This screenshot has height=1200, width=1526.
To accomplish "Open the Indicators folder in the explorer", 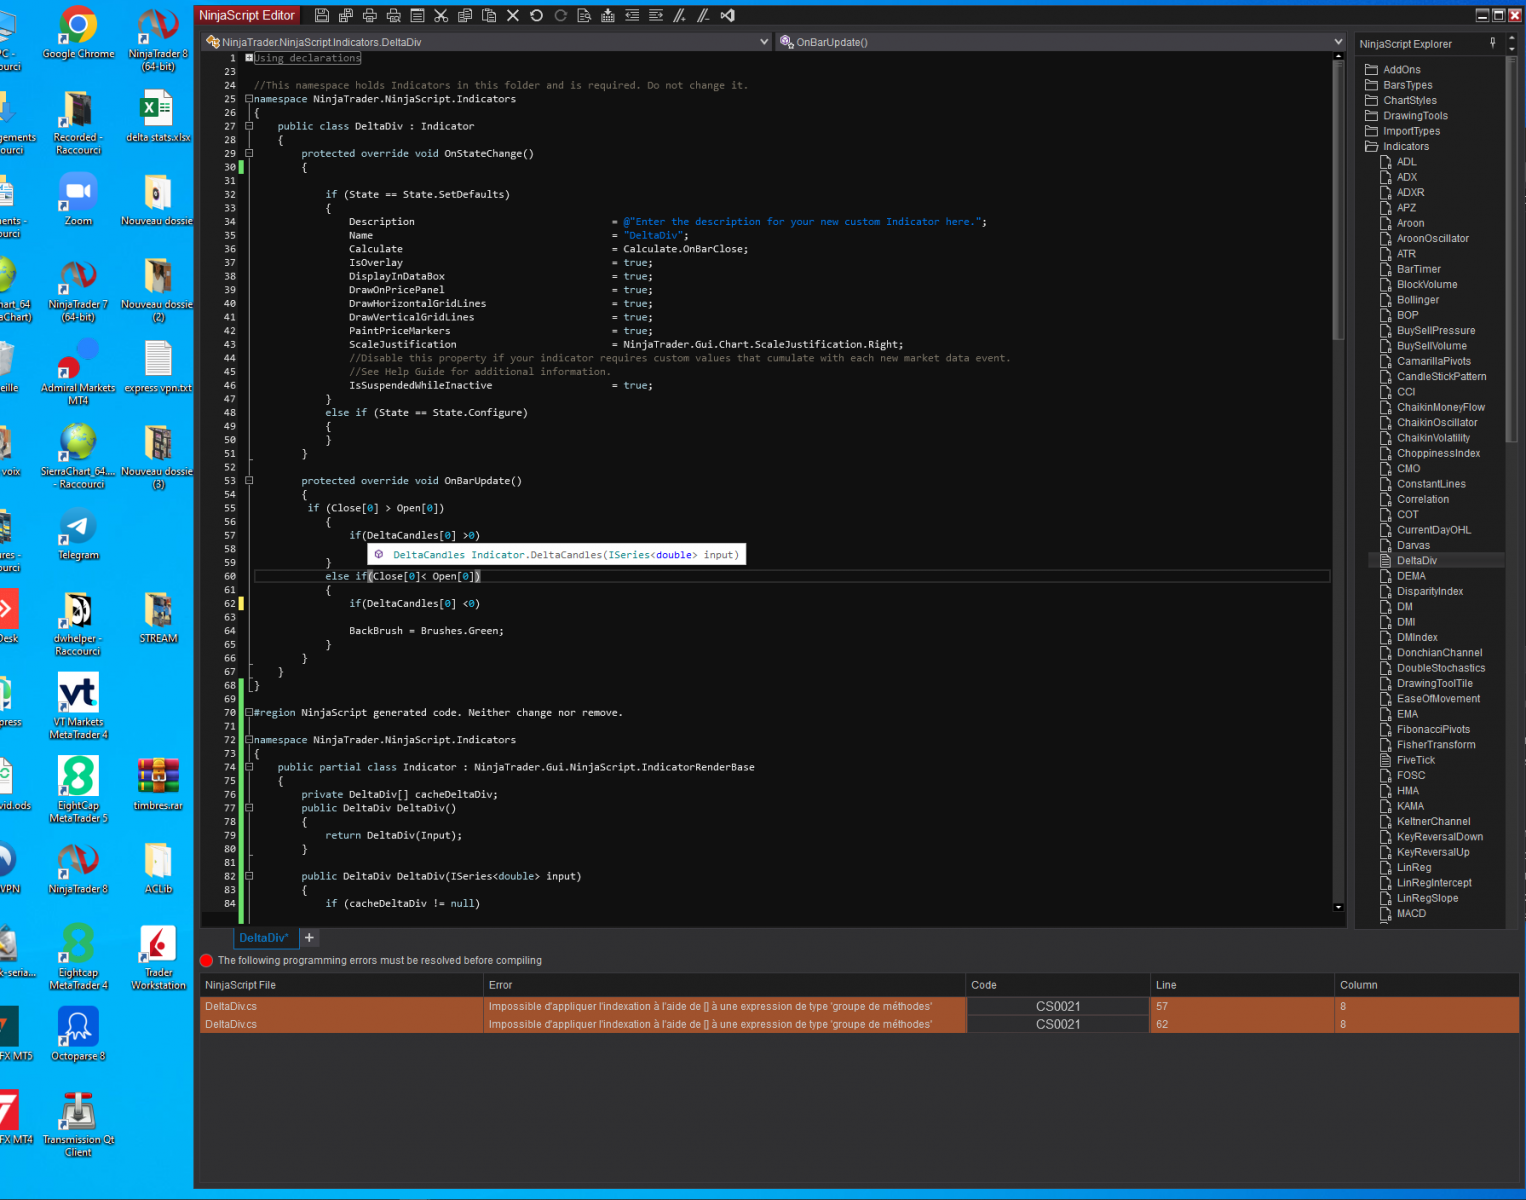I will (x=1405, y=147).
